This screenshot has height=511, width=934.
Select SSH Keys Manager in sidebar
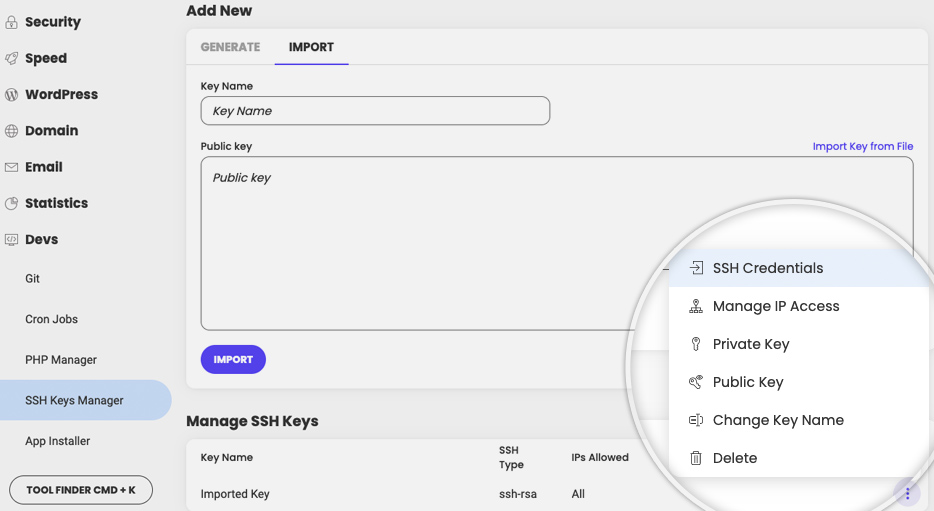(x=85, y=400)
